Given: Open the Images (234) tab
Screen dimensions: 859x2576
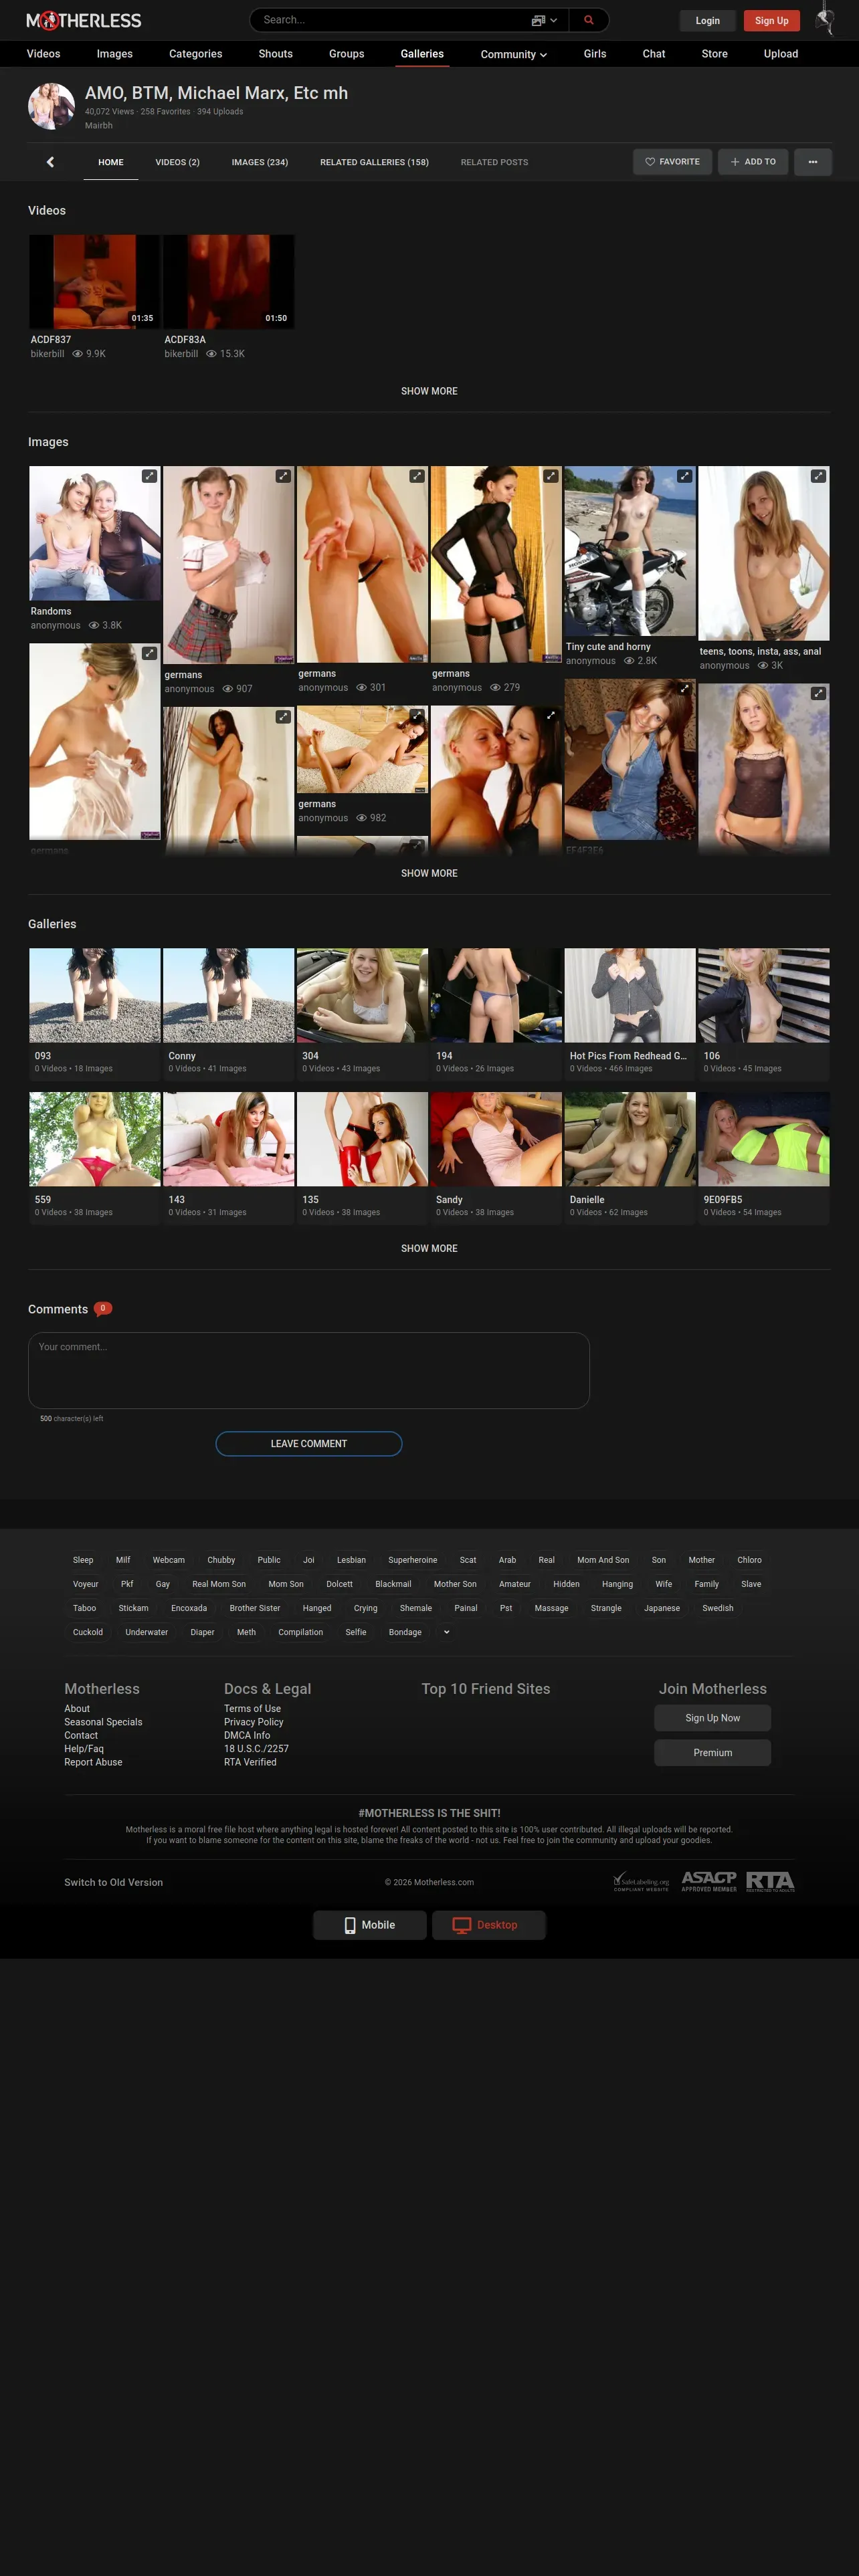Looking at the screenshot, I should click(x=260, y=162).
